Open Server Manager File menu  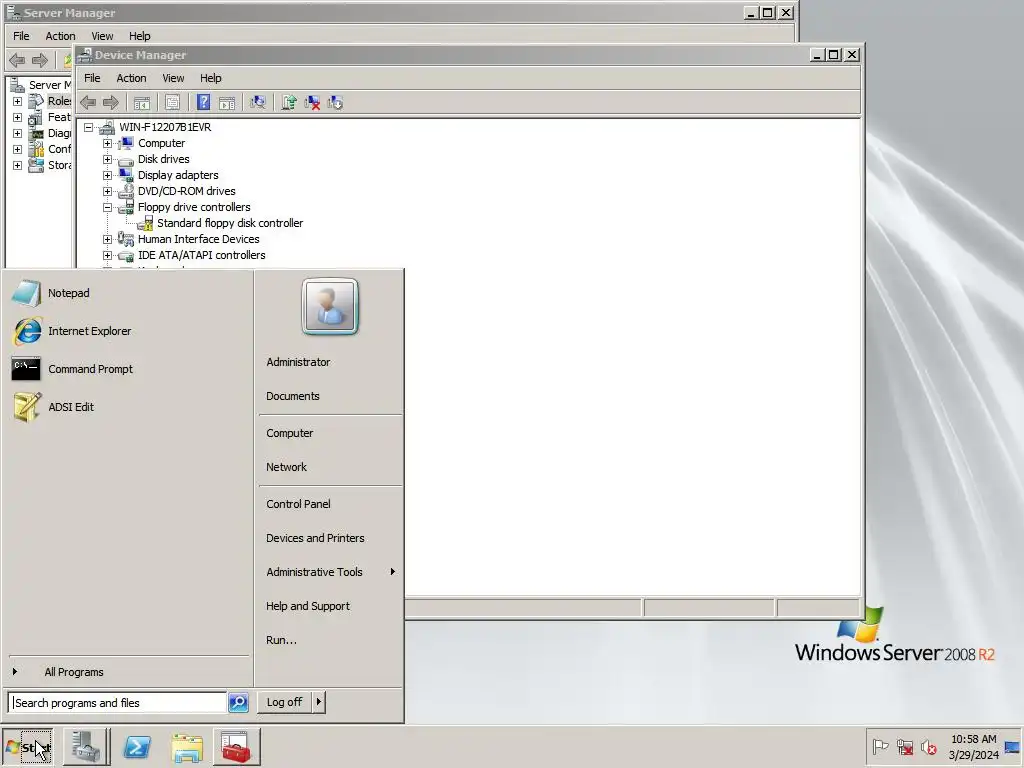(x=21, y=36)
